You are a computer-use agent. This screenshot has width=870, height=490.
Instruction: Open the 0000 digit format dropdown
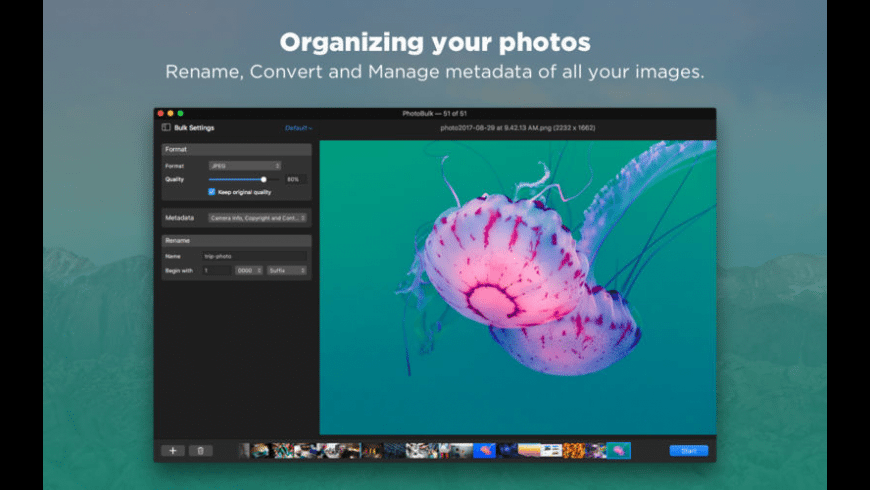pos(249,271)
